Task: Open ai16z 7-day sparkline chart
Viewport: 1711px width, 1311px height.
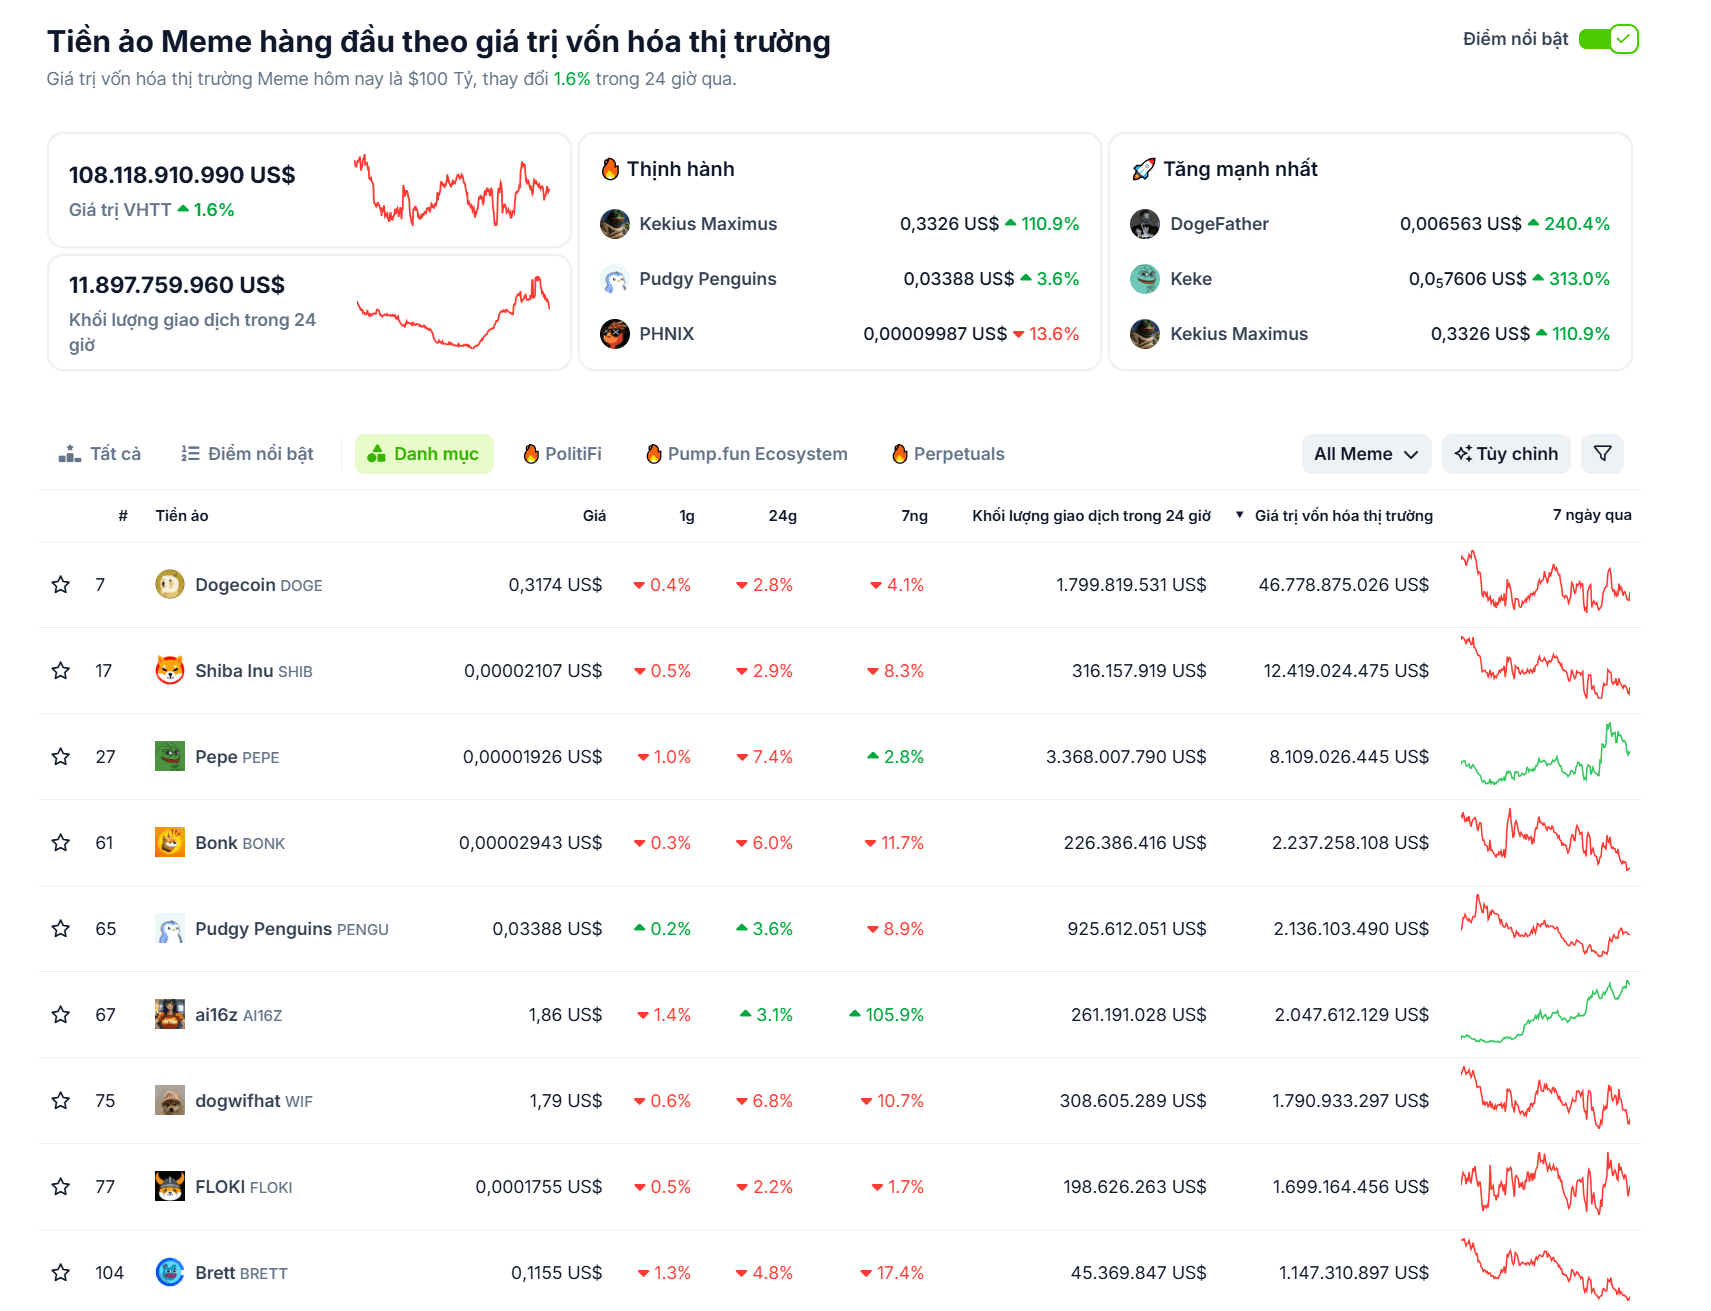Action: [x=1545, y=1012]
